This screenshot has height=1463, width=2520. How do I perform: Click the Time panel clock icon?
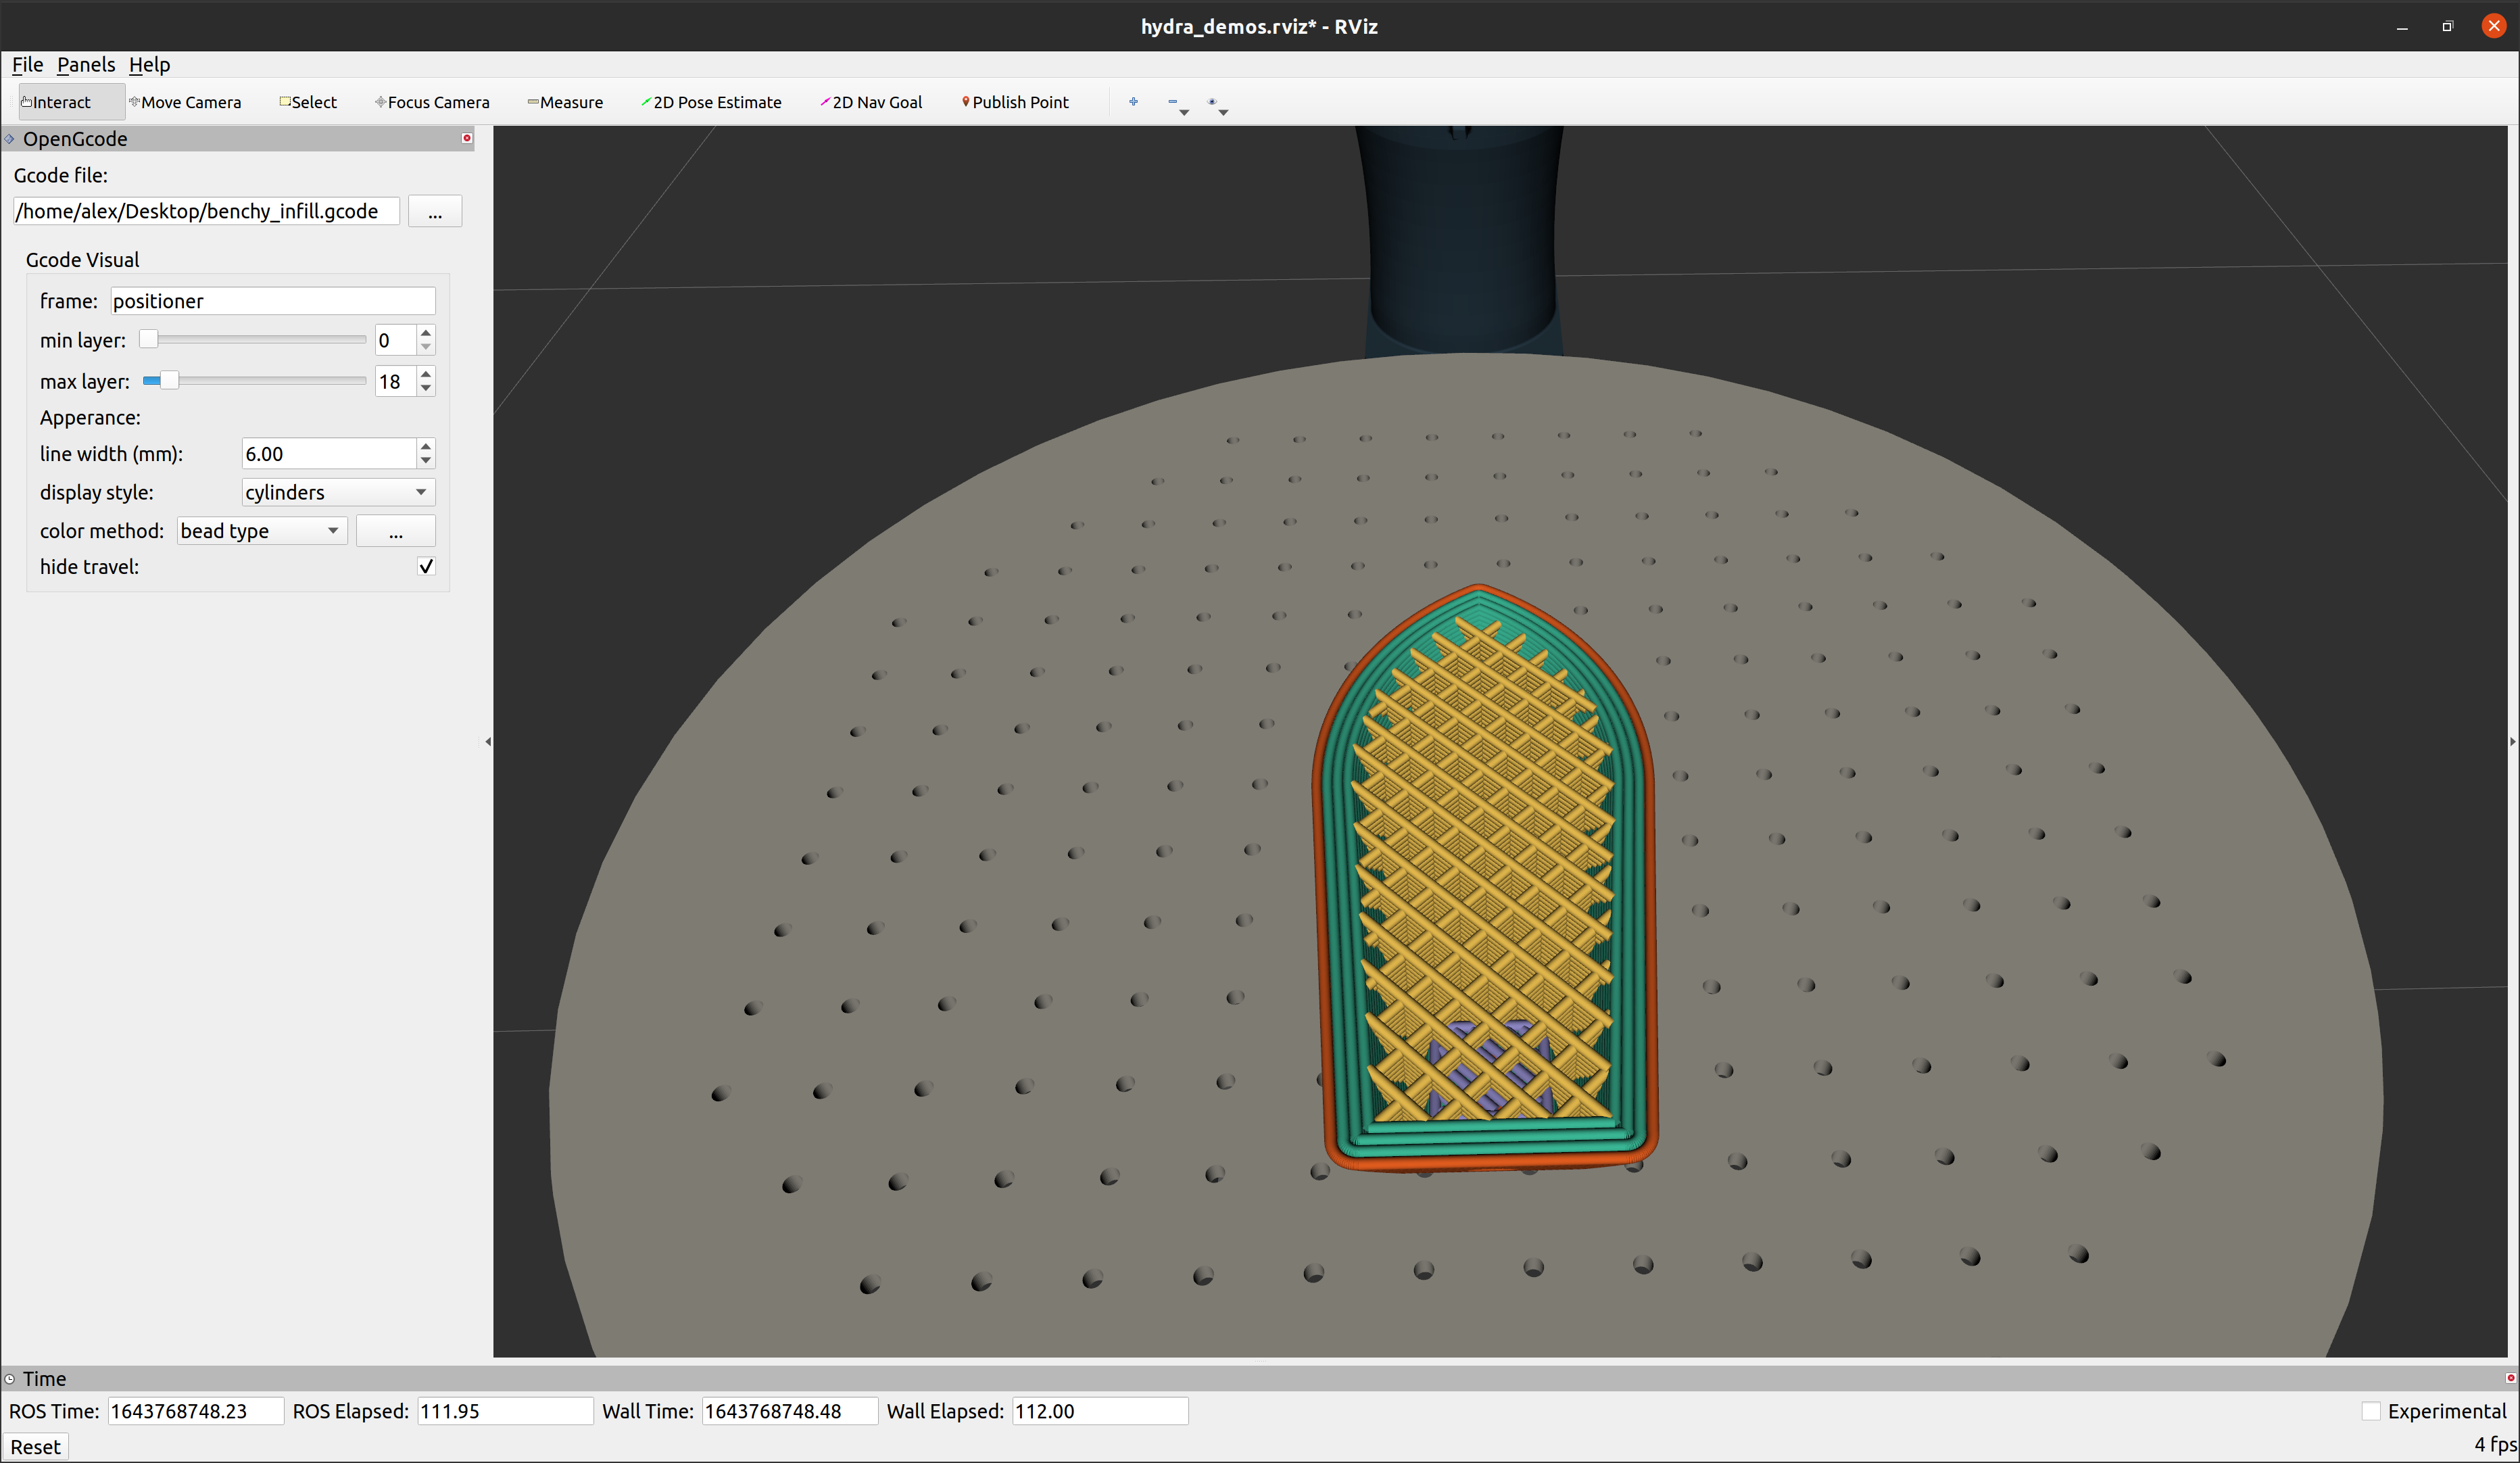tap(10, 1379)
